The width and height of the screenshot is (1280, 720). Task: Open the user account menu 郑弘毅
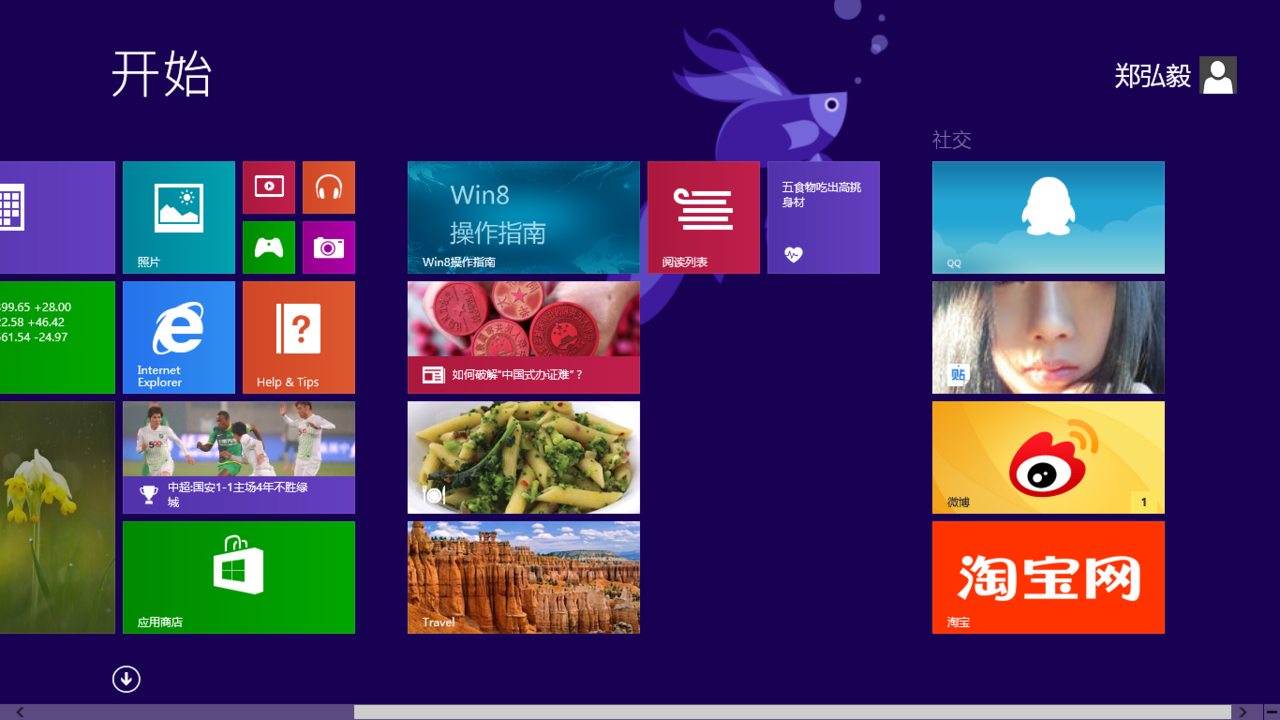coord(1175,75)
